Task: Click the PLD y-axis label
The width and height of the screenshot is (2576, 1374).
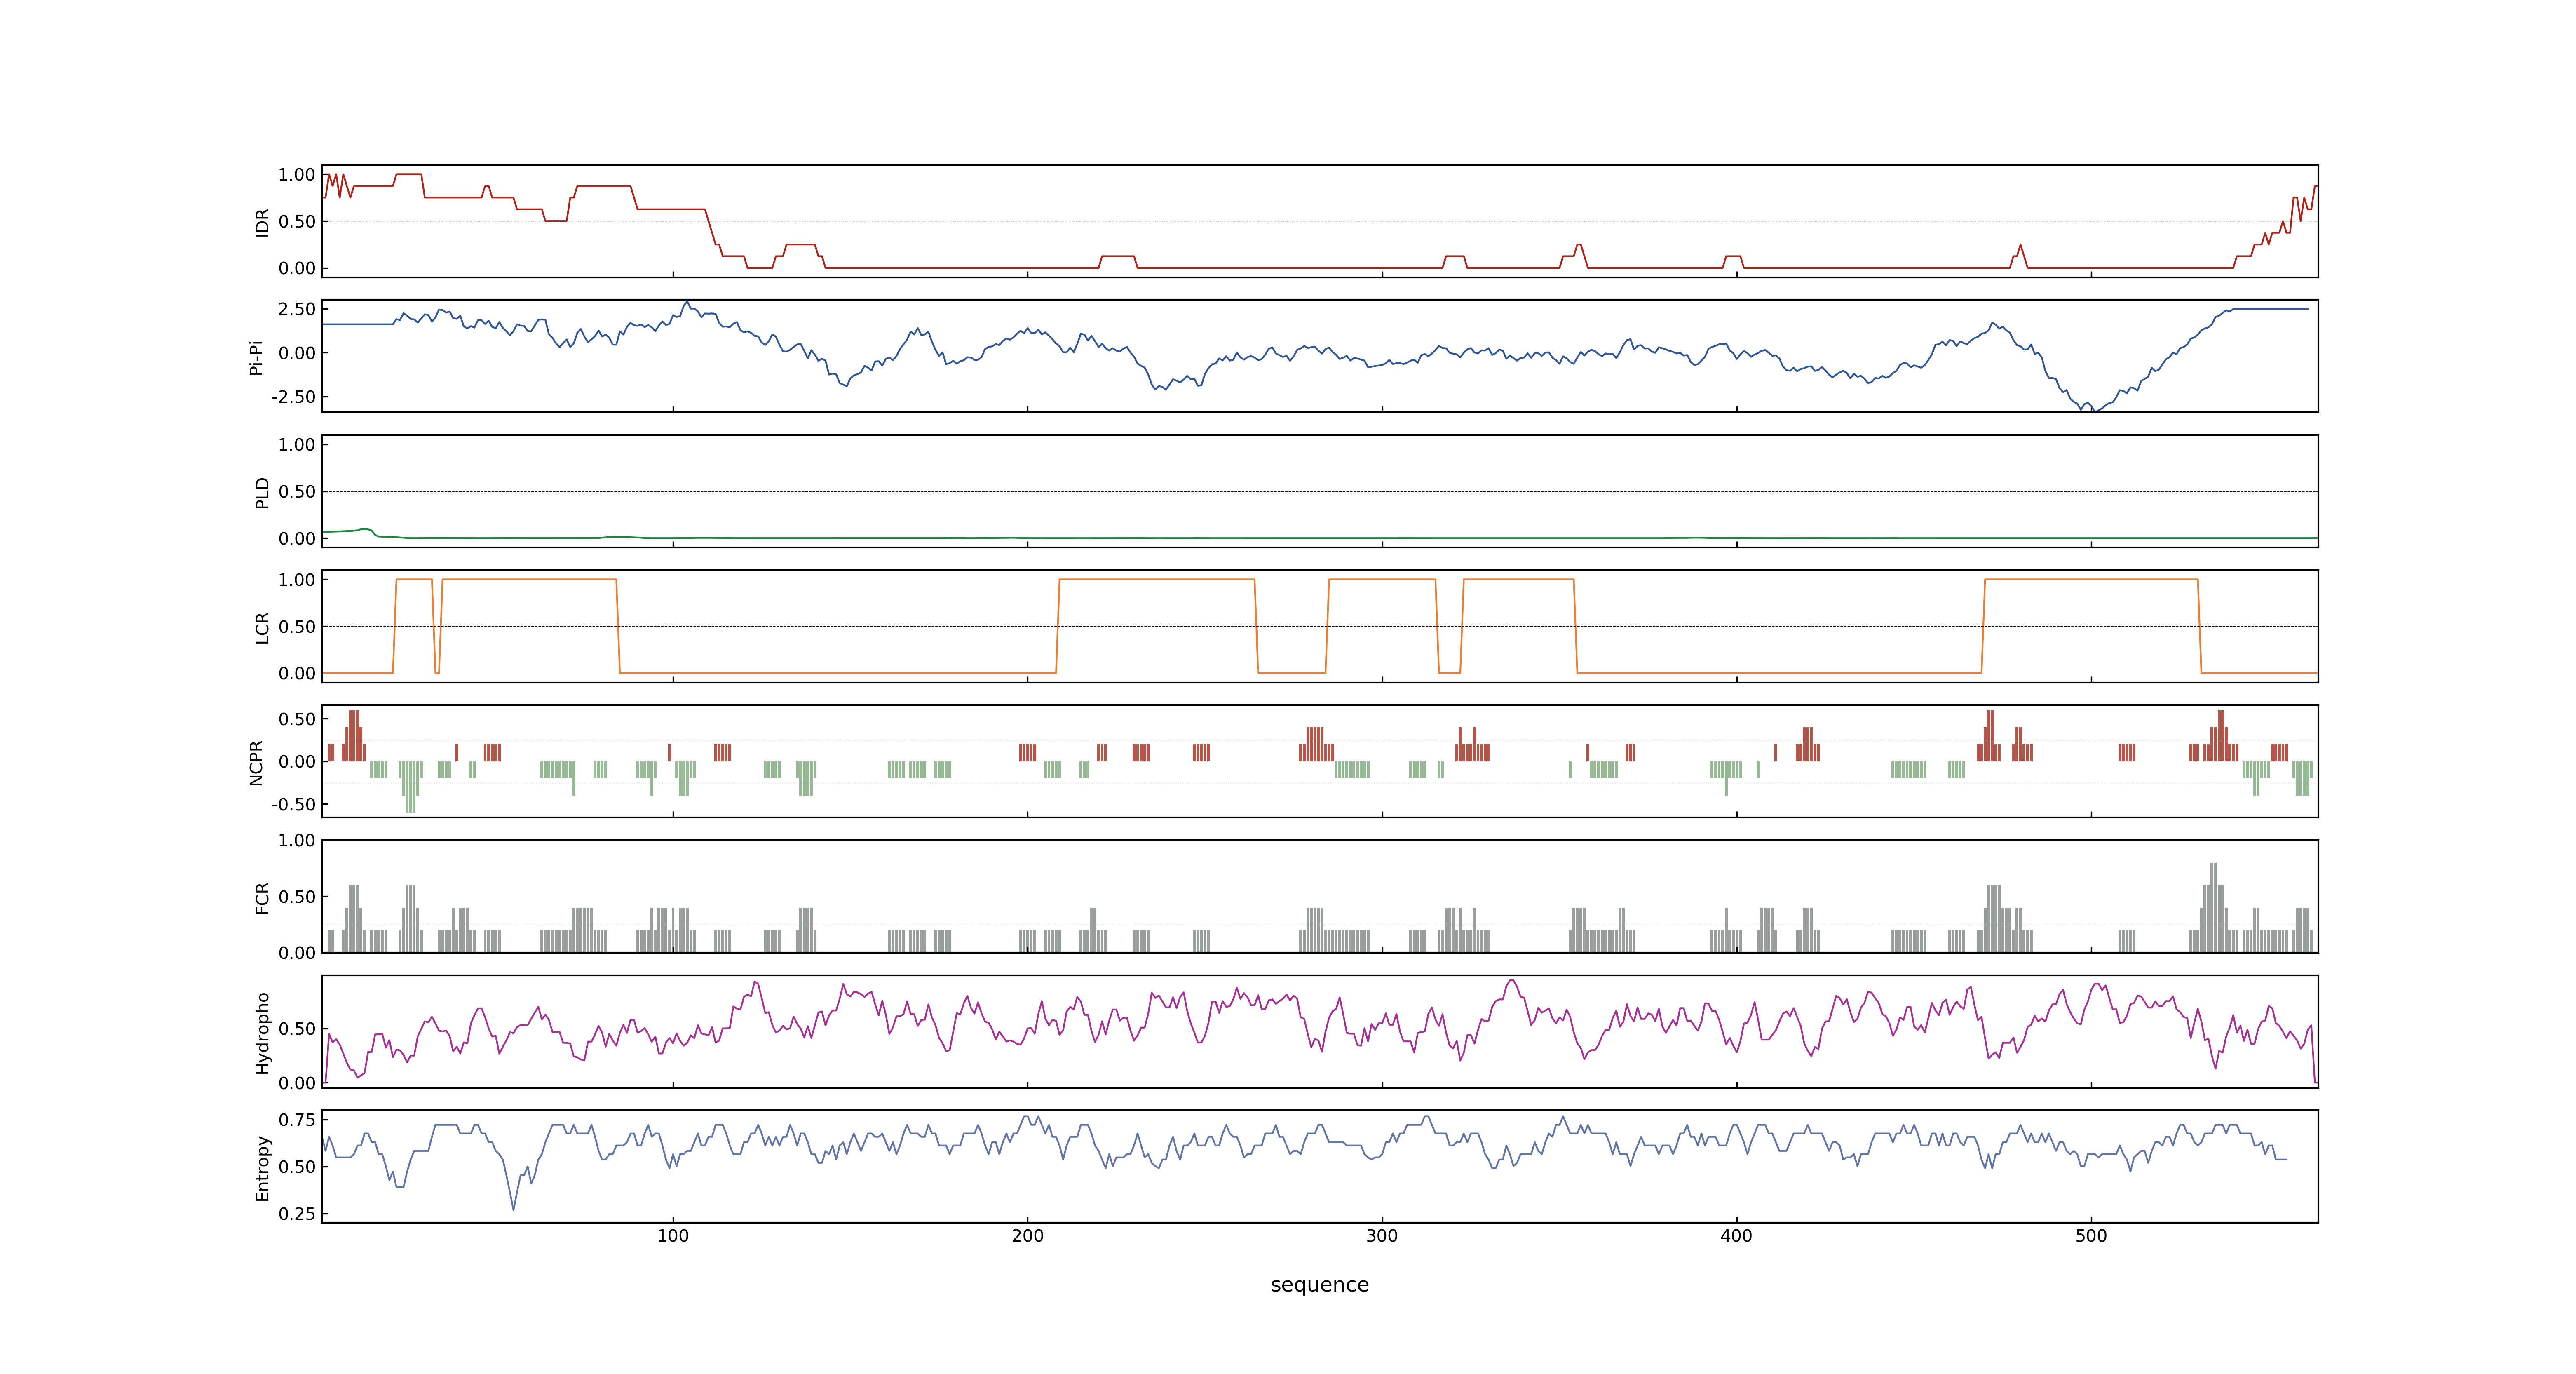Action: click(x=262, y=492)
